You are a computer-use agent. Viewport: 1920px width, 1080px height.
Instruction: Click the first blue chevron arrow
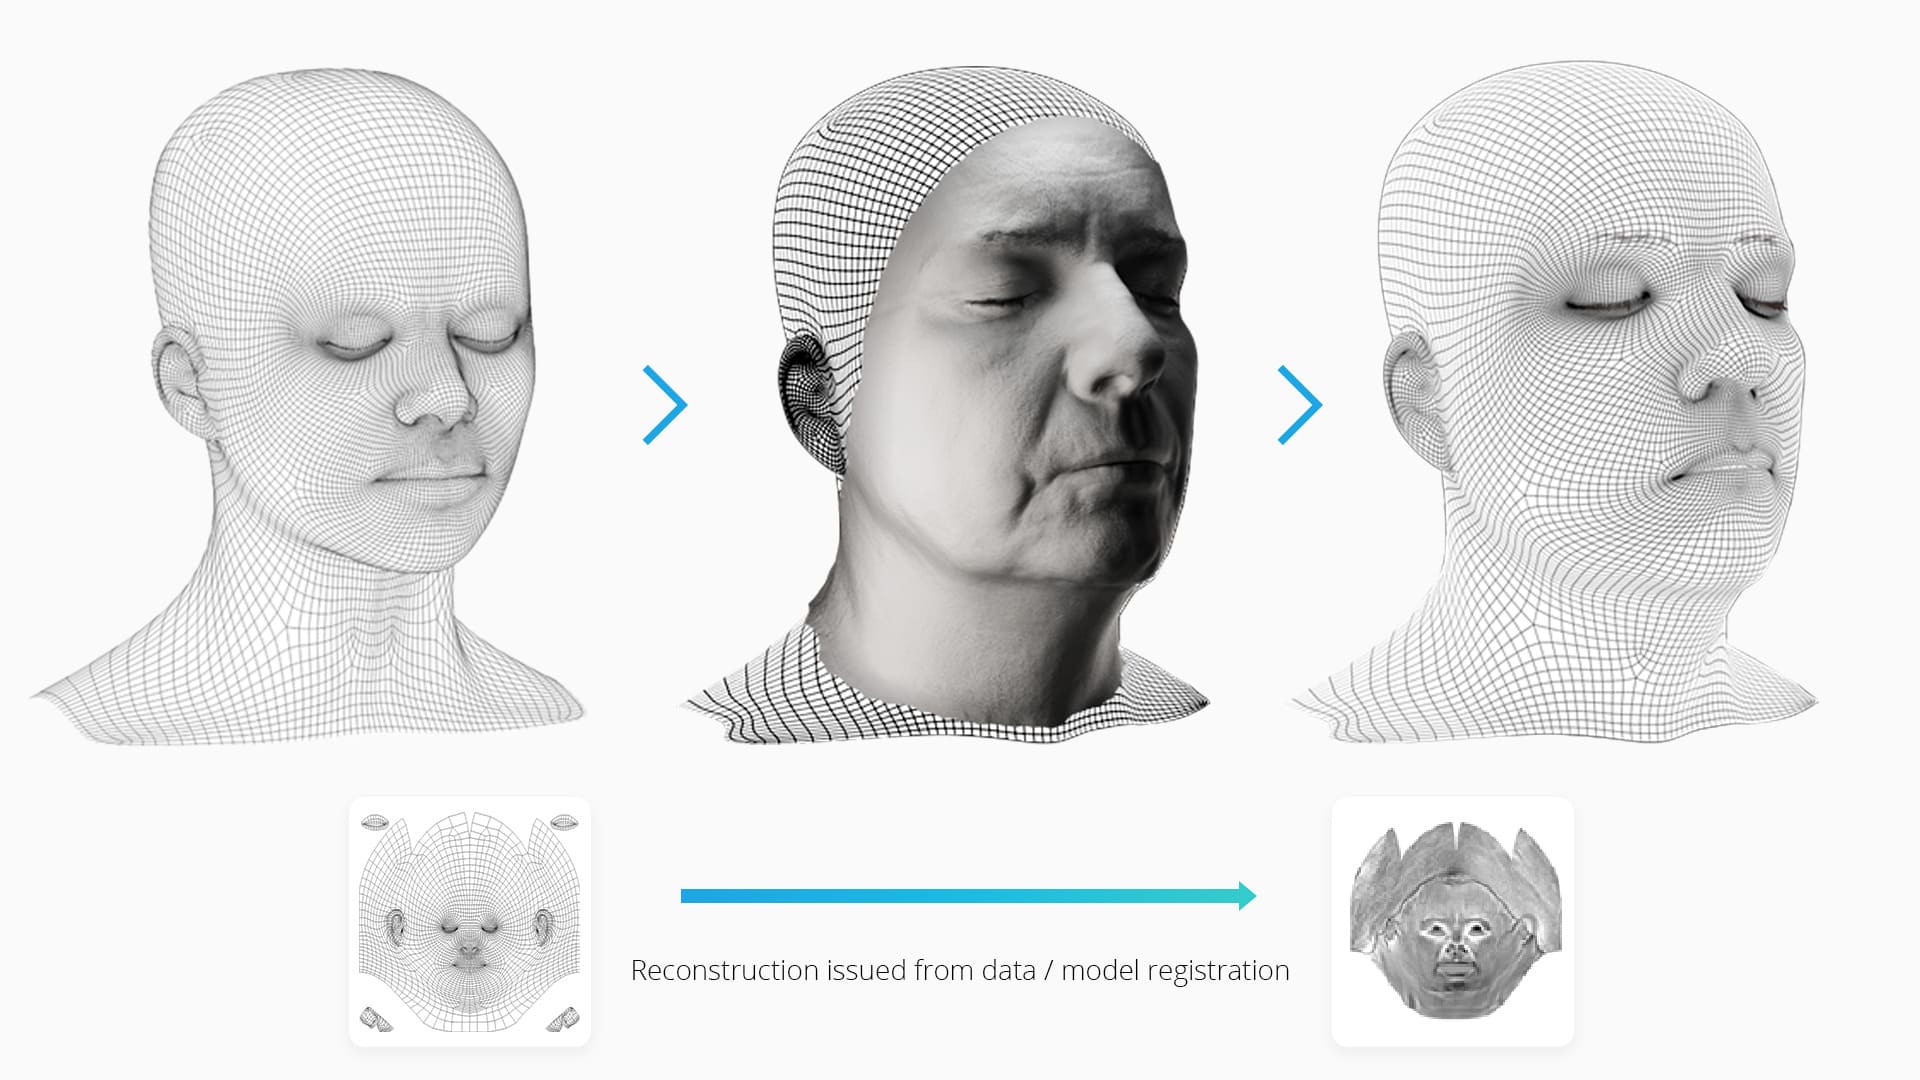click(x=665, y=403)
